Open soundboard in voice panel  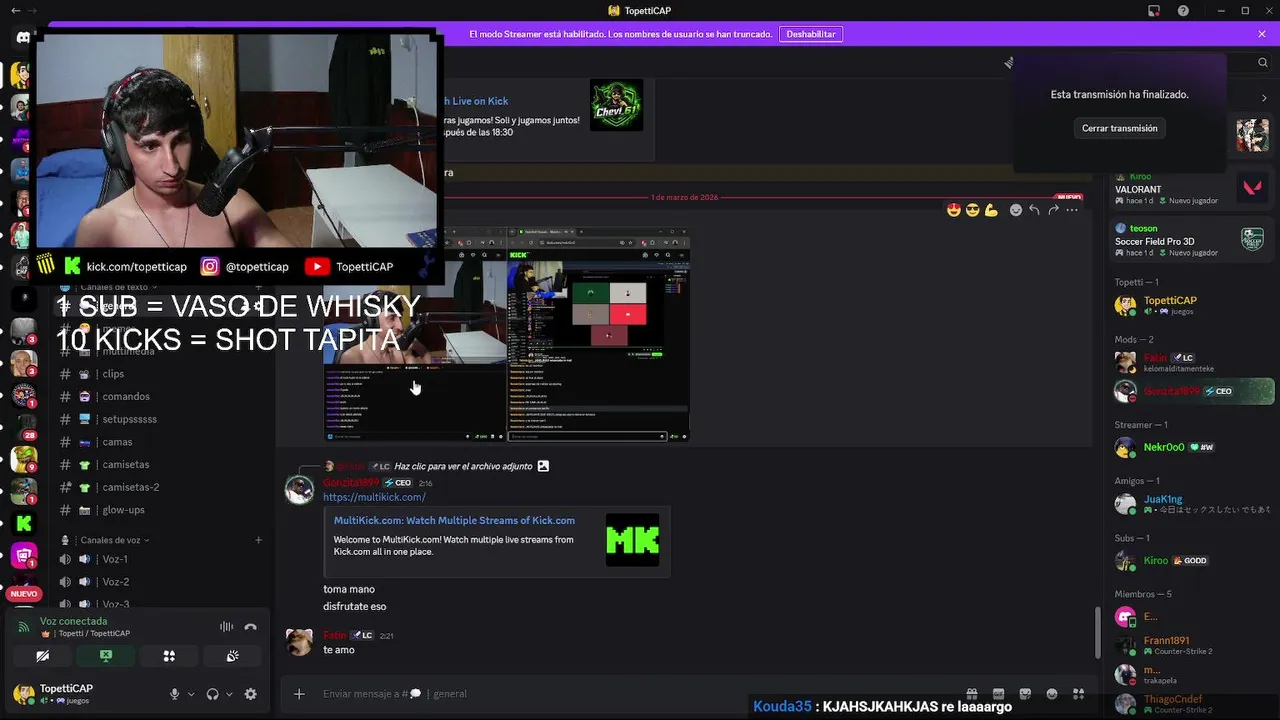[x=232, y=656]
